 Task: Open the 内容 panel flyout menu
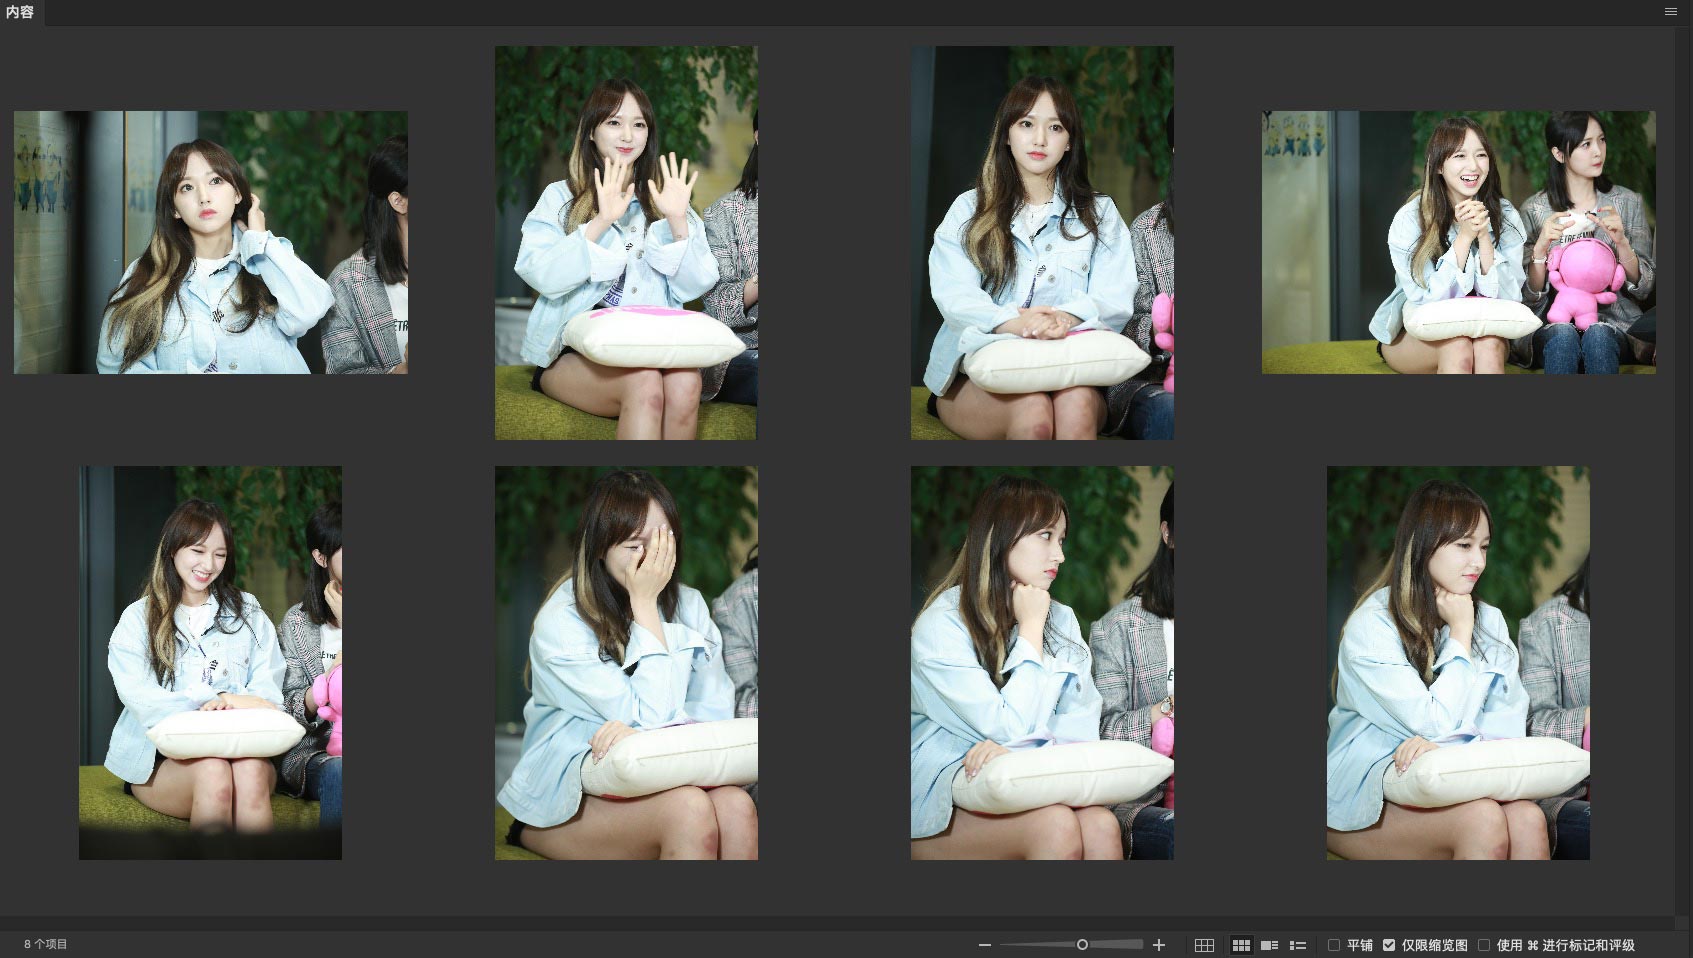click(1670, 12)
